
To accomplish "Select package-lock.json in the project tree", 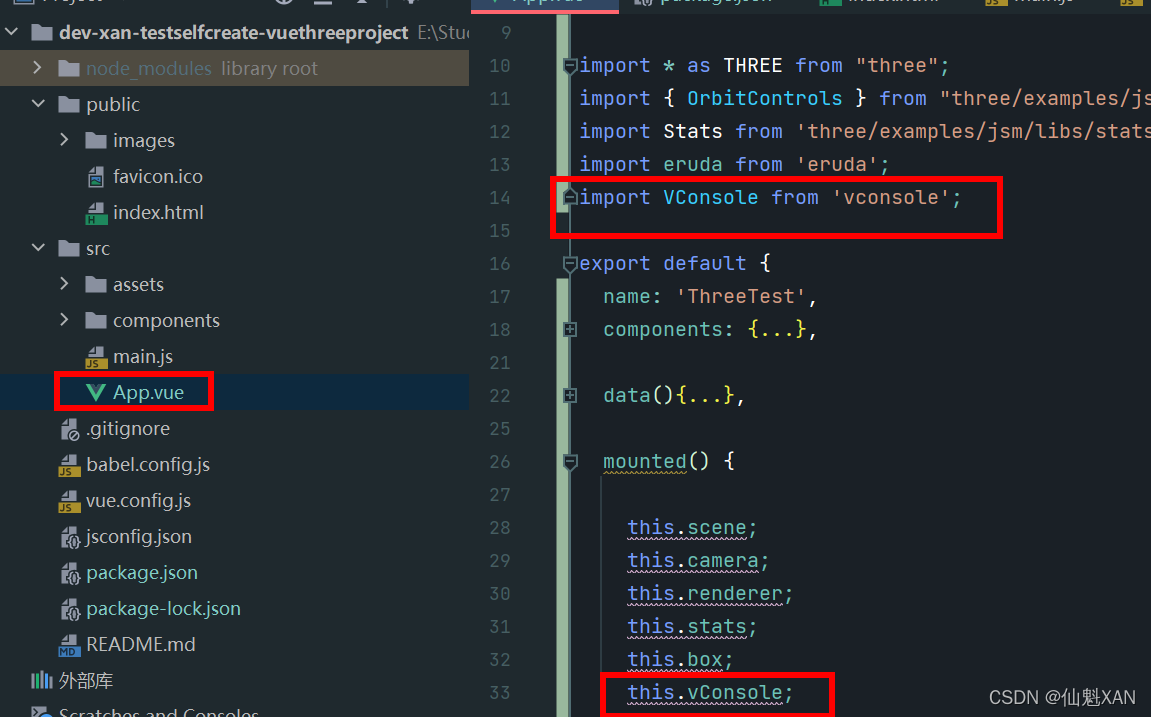I will coord(164,608).
